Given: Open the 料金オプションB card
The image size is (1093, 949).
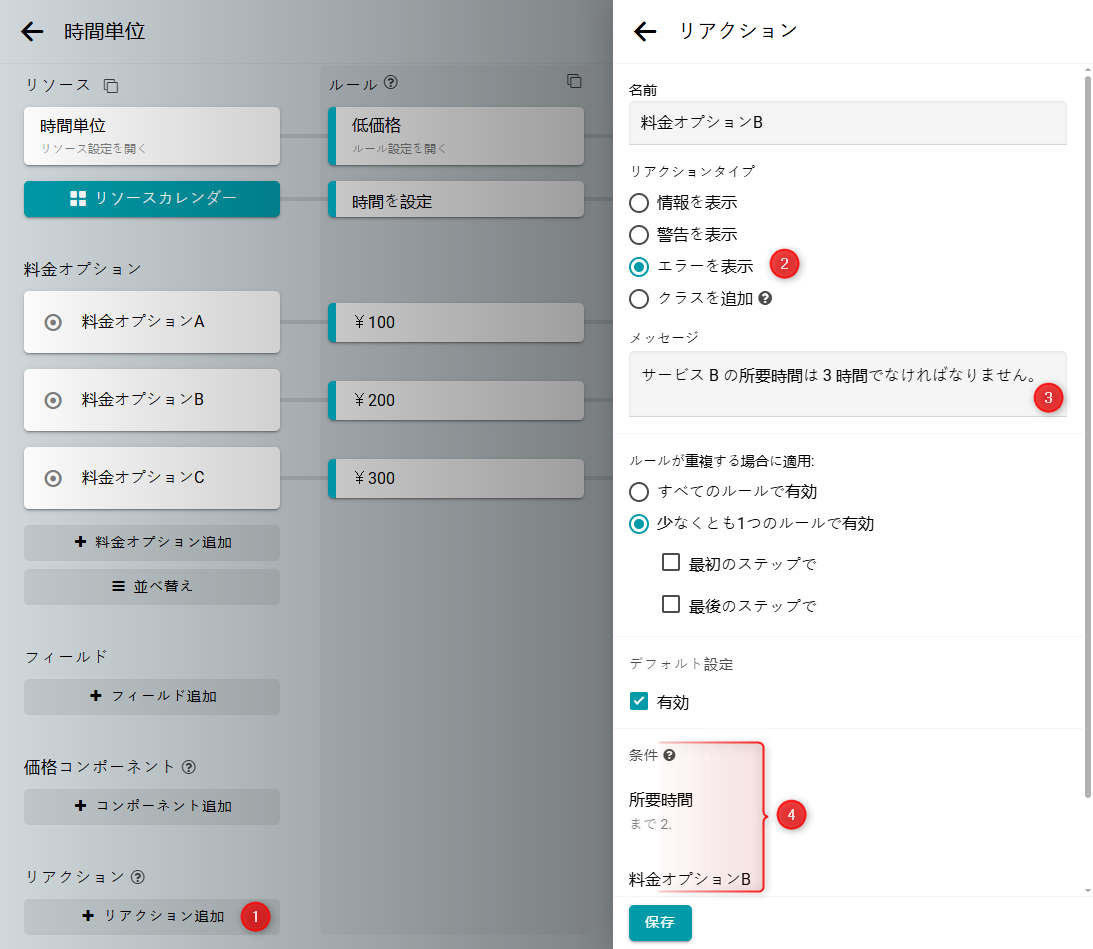Looking at the screenshot, I should (152, 400).
